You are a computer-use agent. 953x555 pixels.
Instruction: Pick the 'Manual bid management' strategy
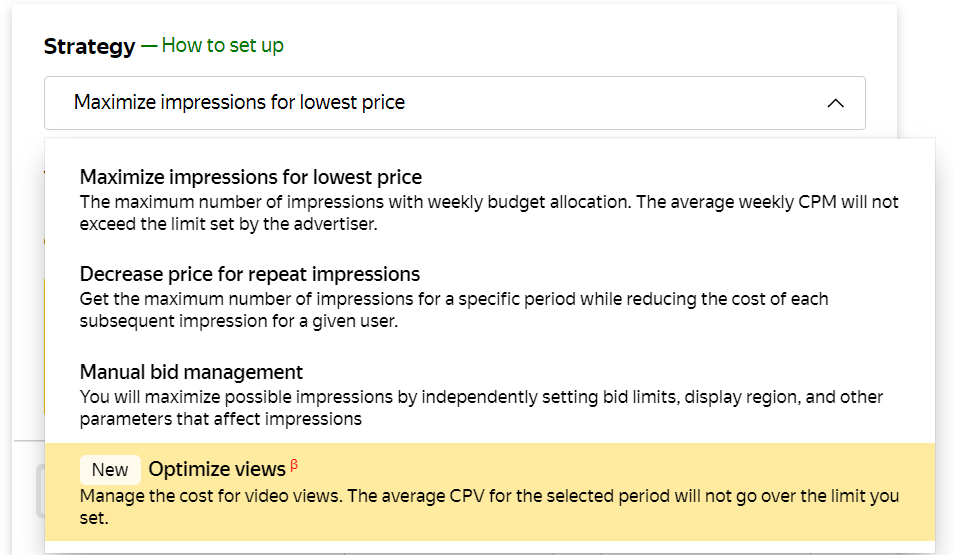[x=191, y=372]
